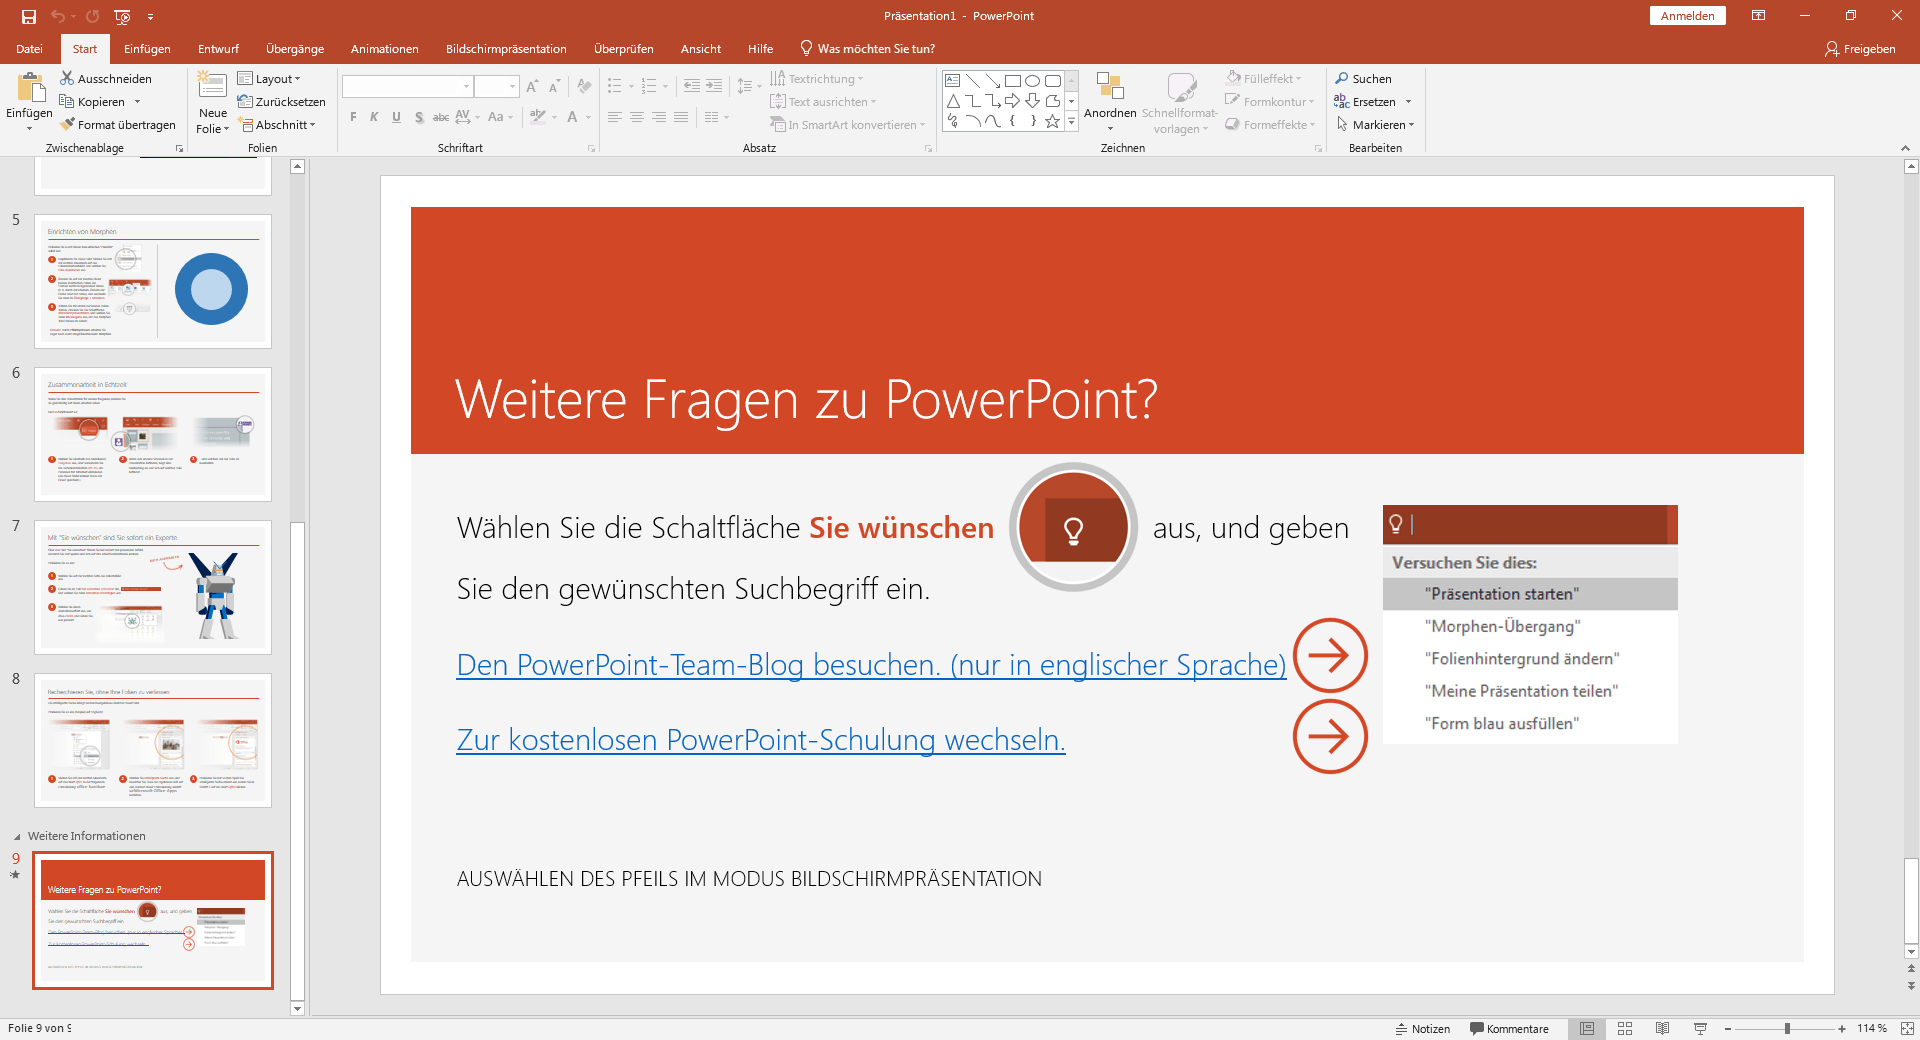This screenshot has height=1040, width=1920.
Task: Click the Ausschneiden scissors icon
Action: (x=67, y=78)
